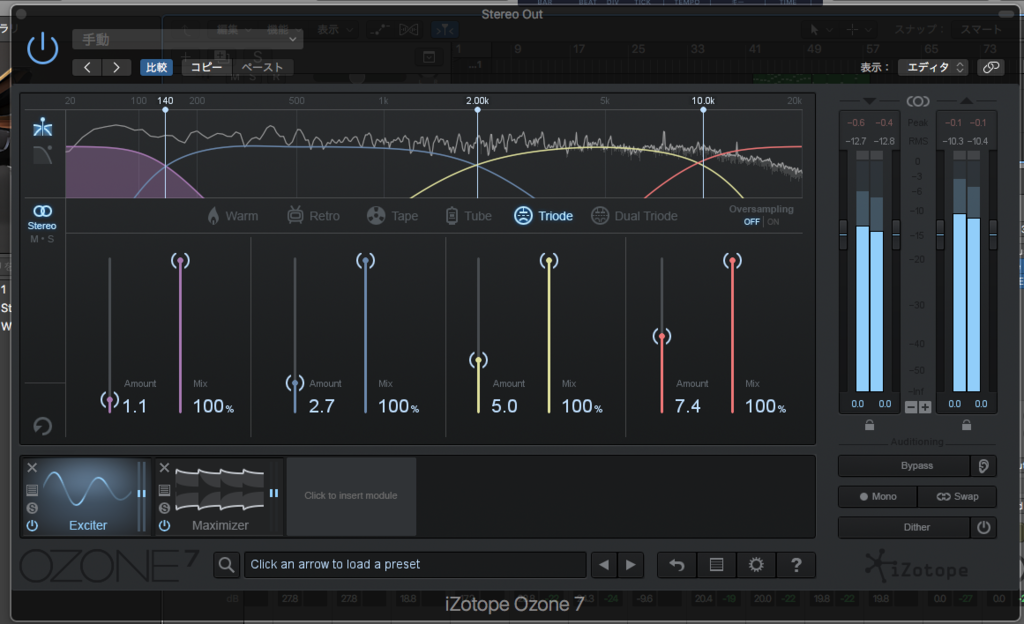Click the ペースト paste button
1024x624 pixels.
point(262,67)
